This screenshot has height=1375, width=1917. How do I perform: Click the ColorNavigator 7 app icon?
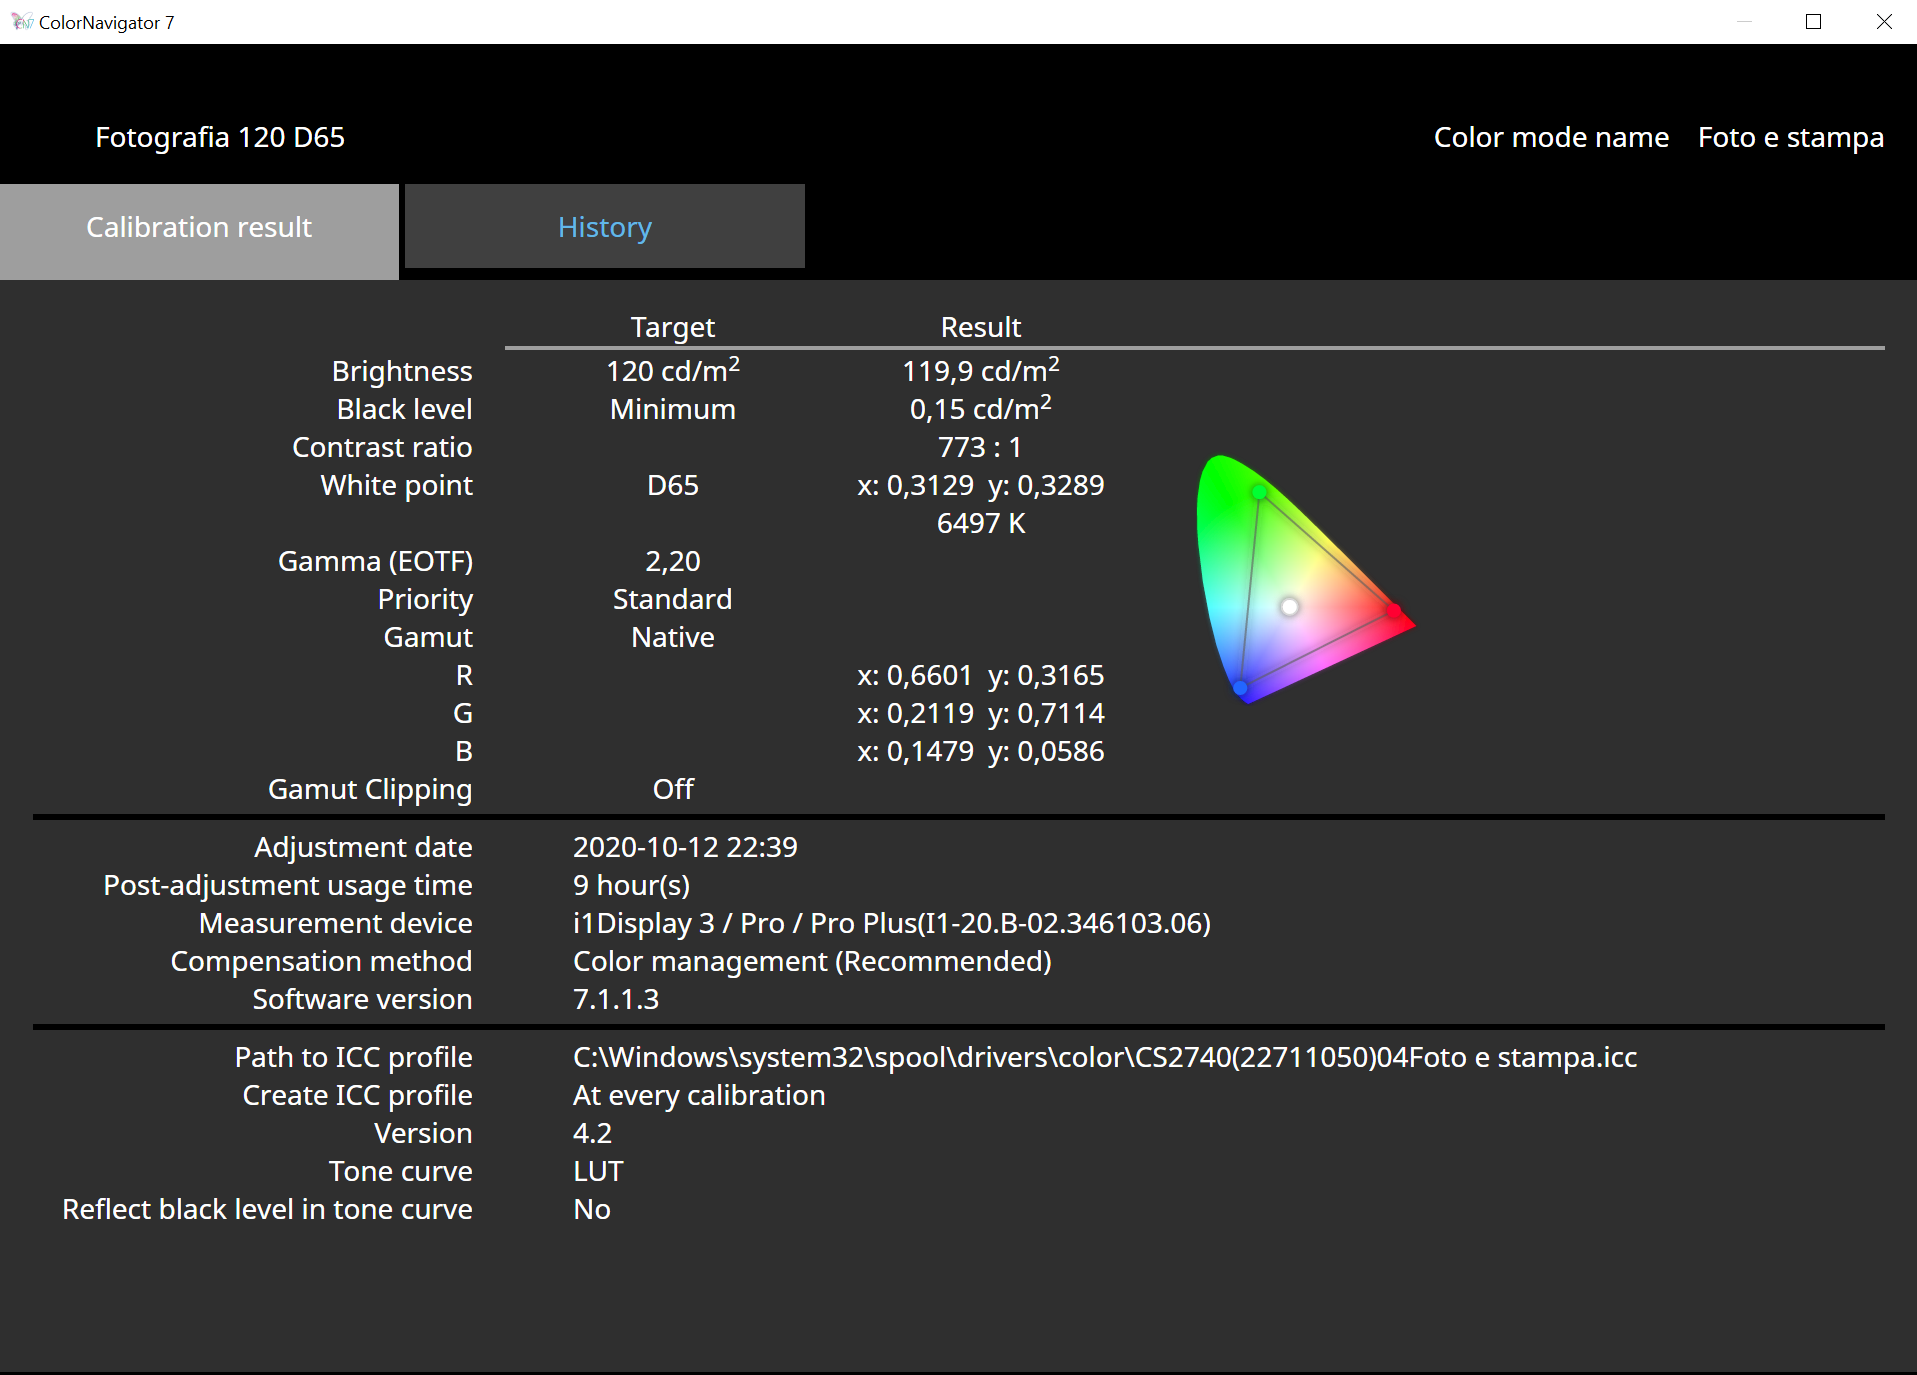[21, 21]
